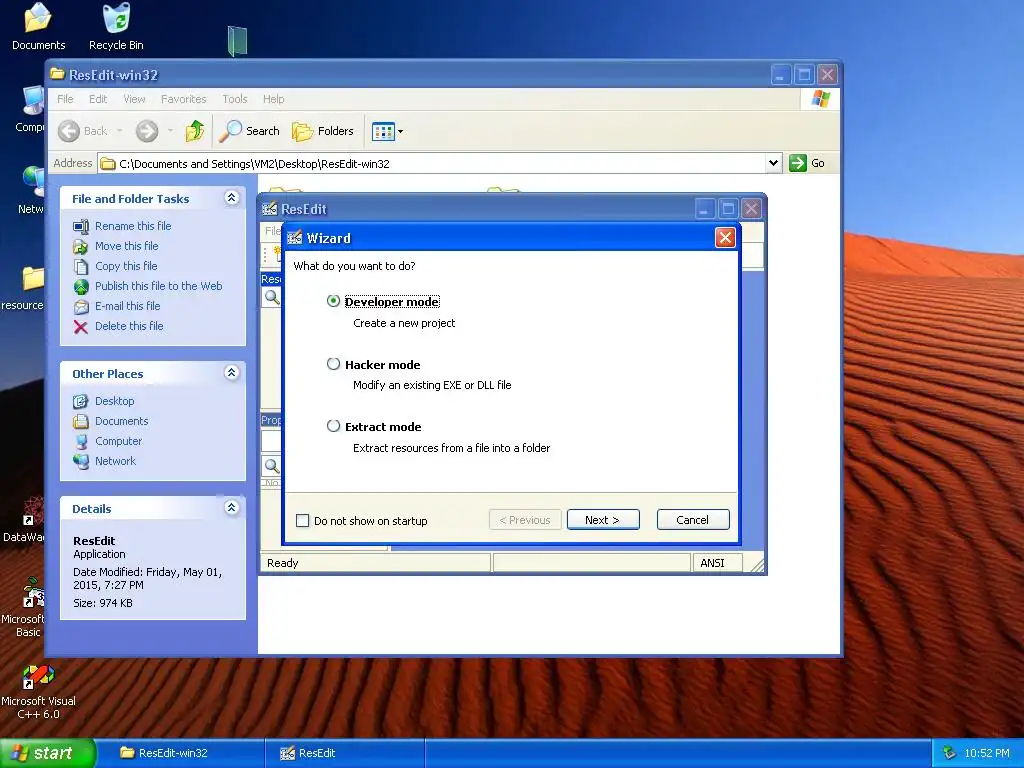Image resolution: width=1024 pixels, height=768 pixels.
Task: Click the Ready status text in ResEdit
Action: pyautogui.click(x=283, y=563)
